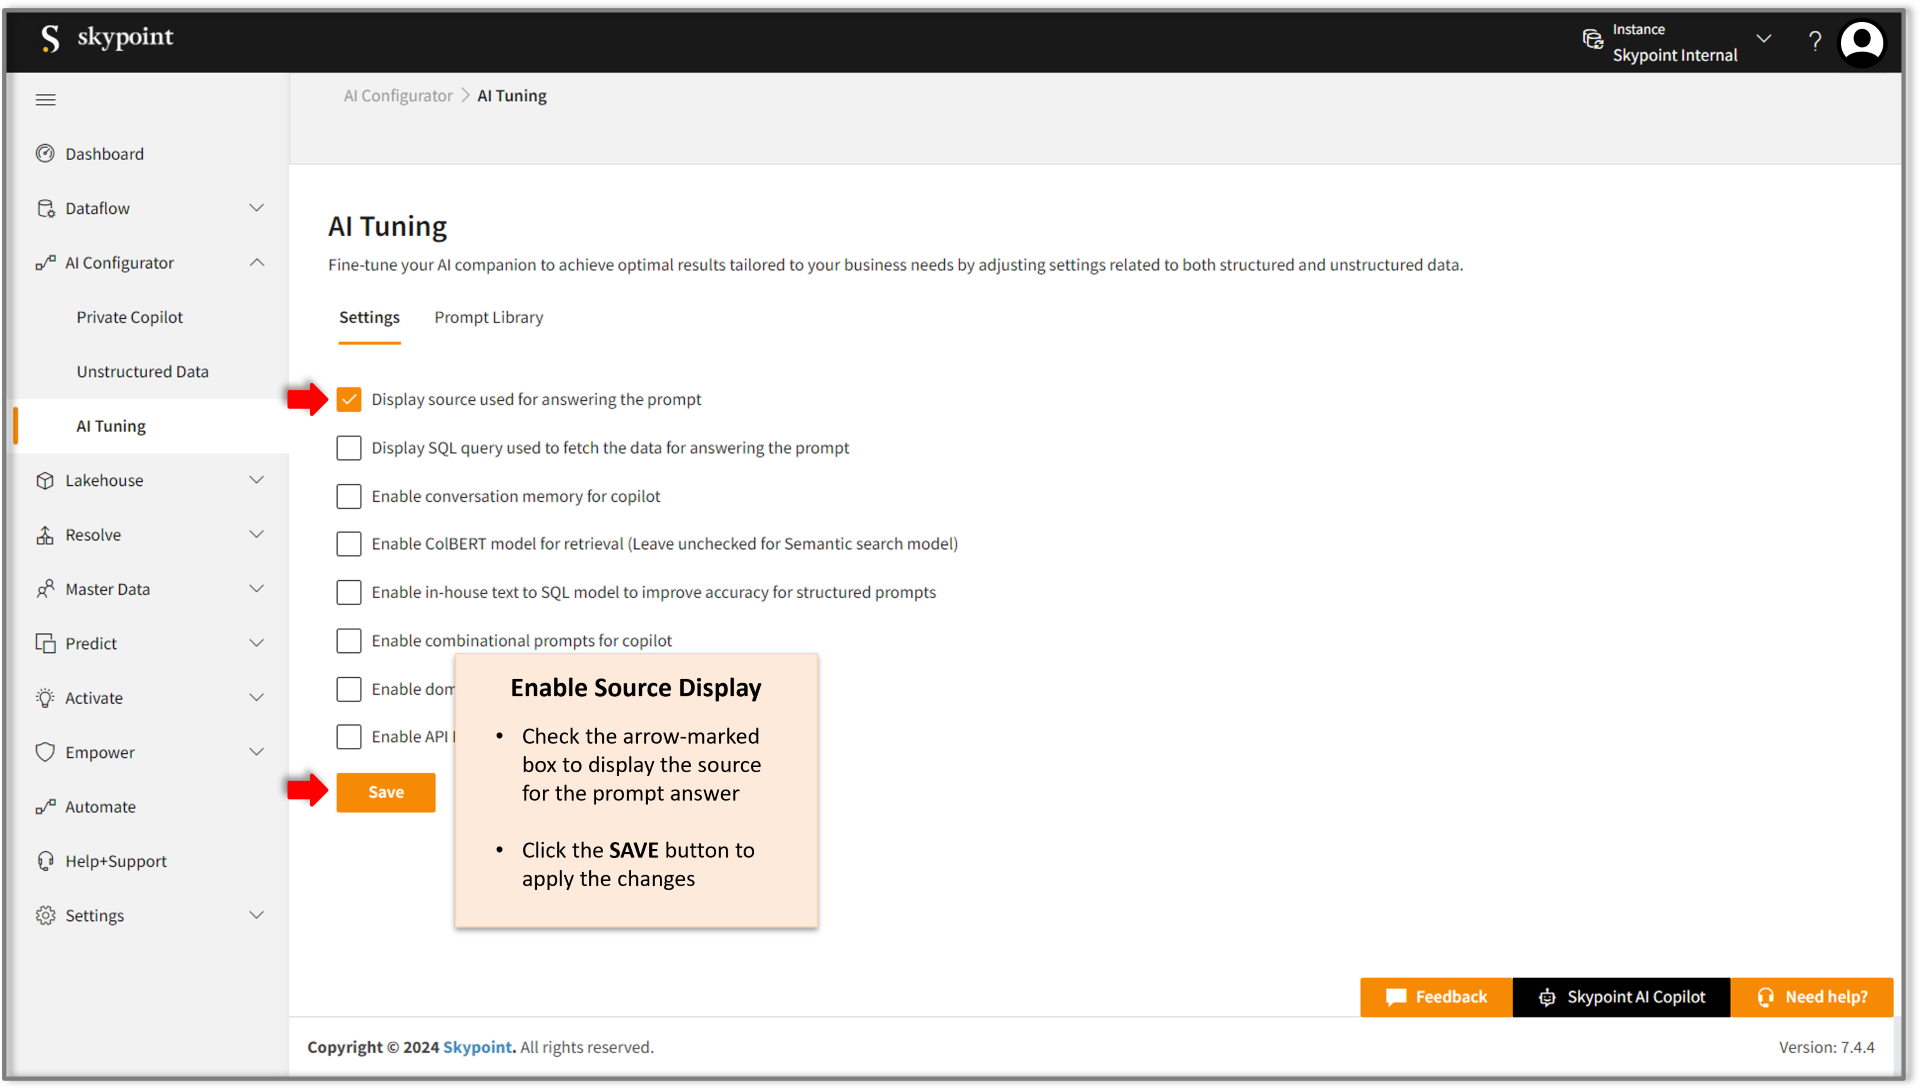Open the user profile avatar

click(x=1862, y=43)
